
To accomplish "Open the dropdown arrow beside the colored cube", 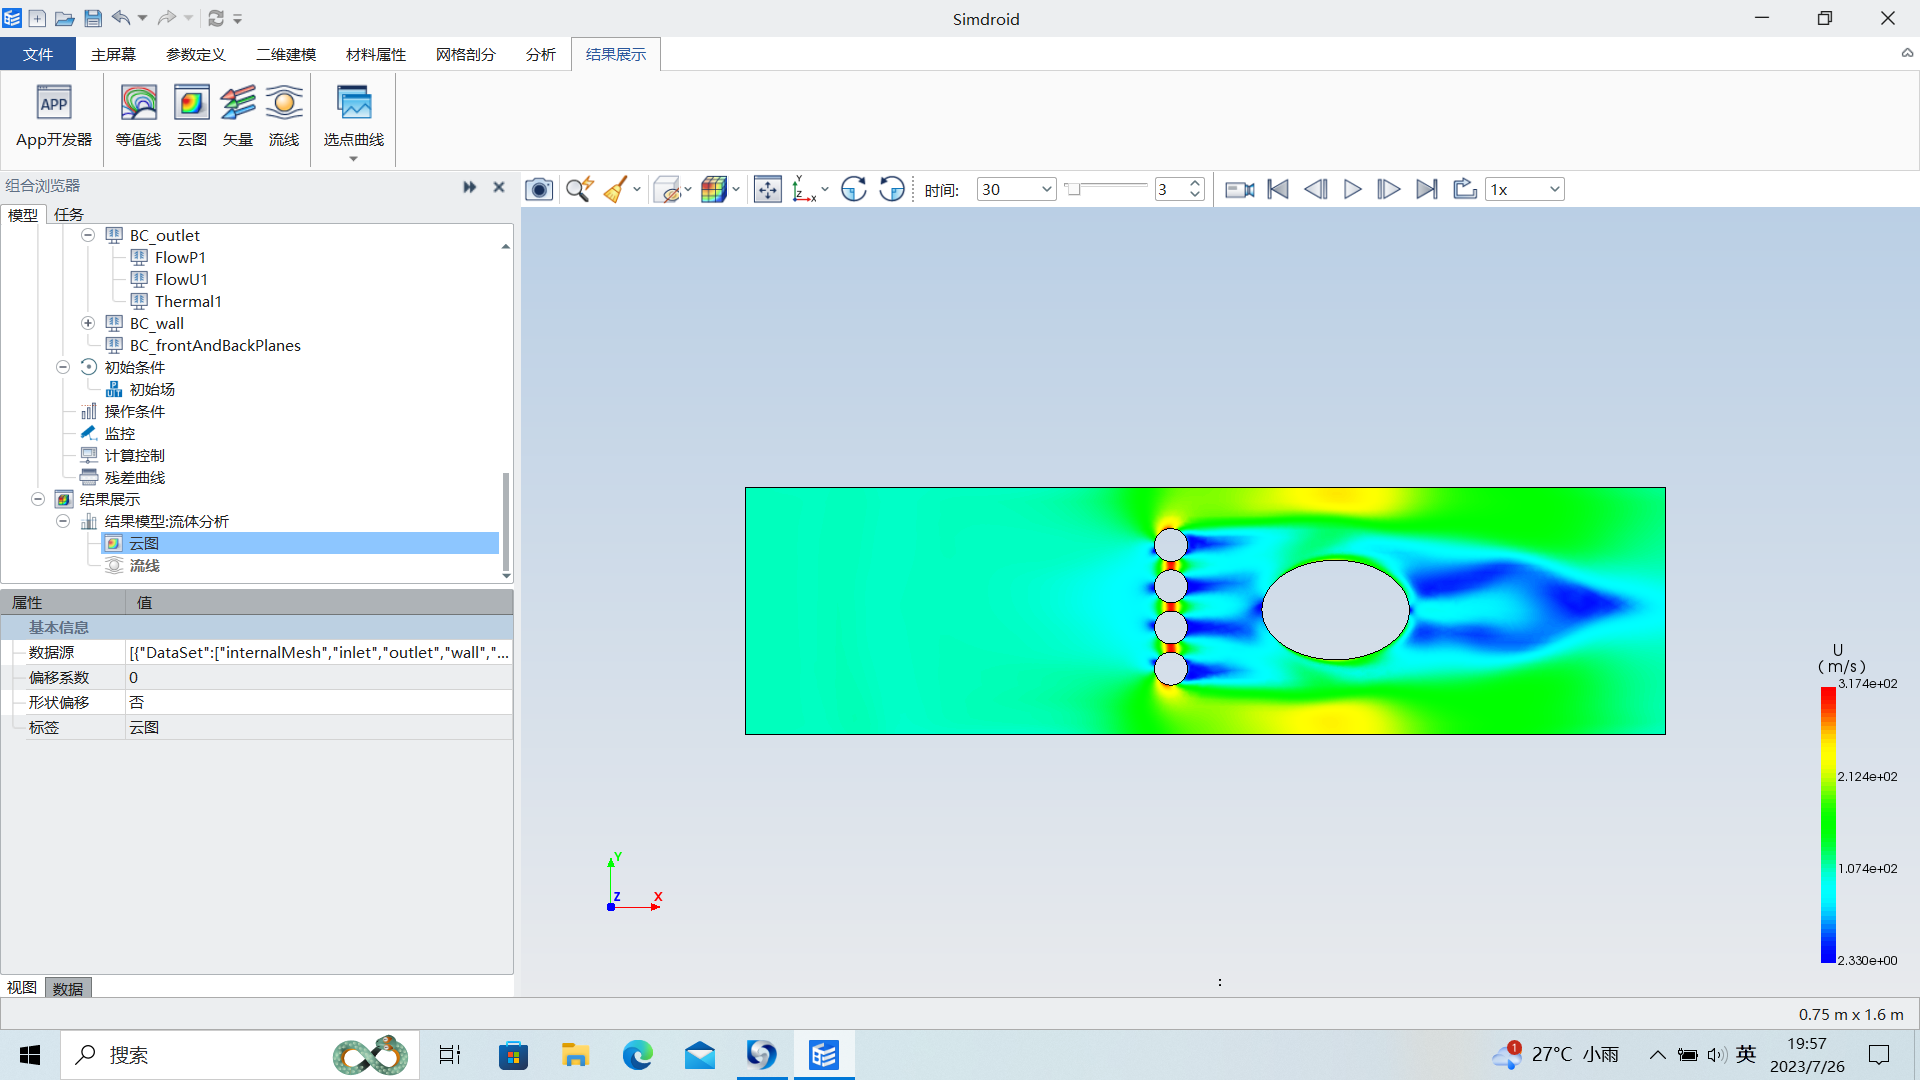I will pos(736,189).
